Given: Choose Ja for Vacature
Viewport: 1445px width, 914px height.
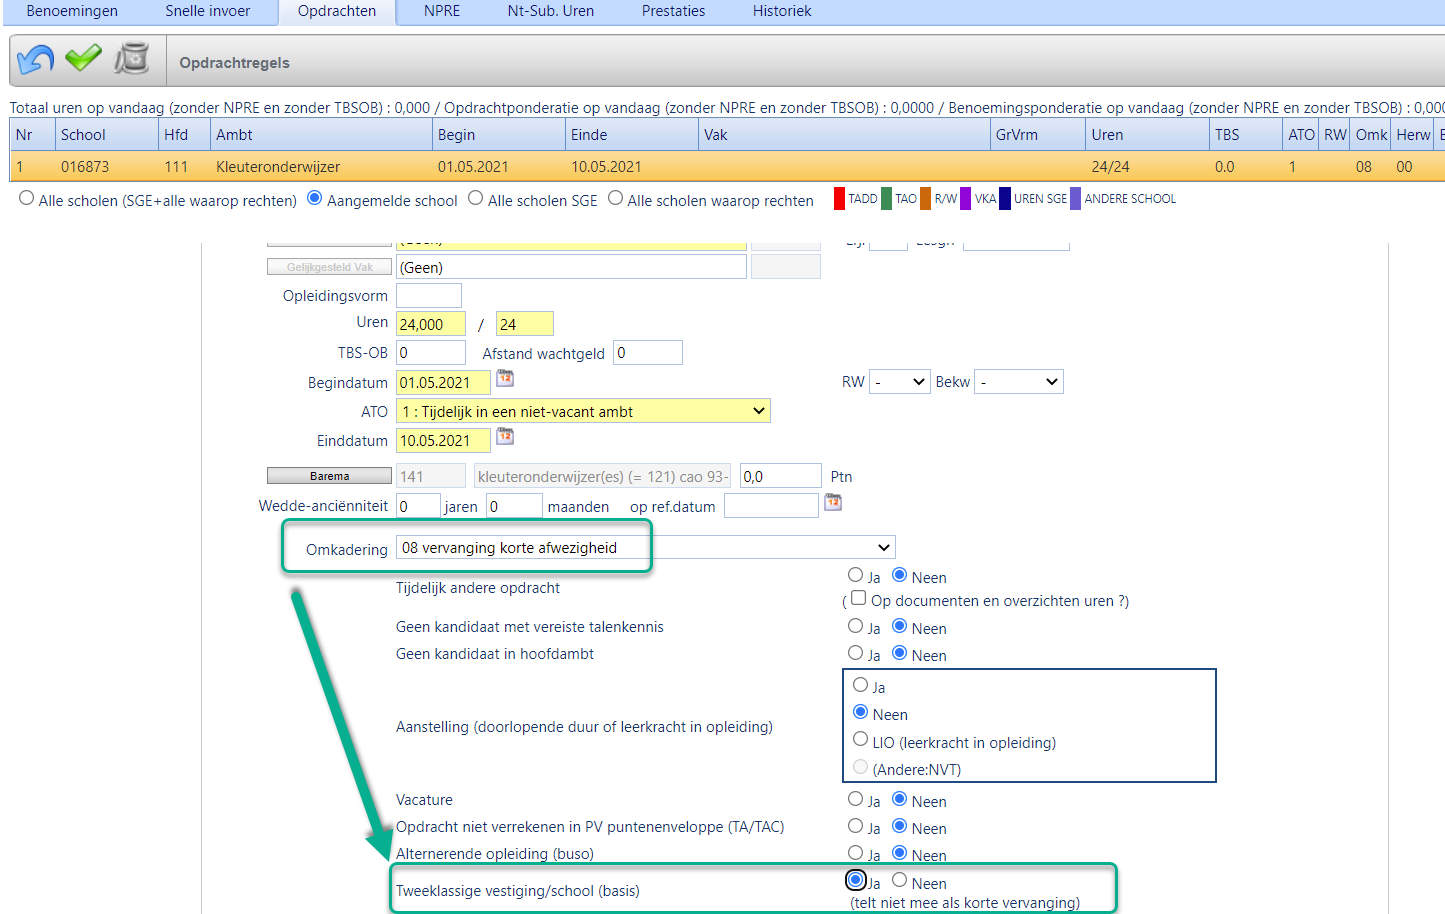Looking at the screenshot, I should [x=856, y=799].
